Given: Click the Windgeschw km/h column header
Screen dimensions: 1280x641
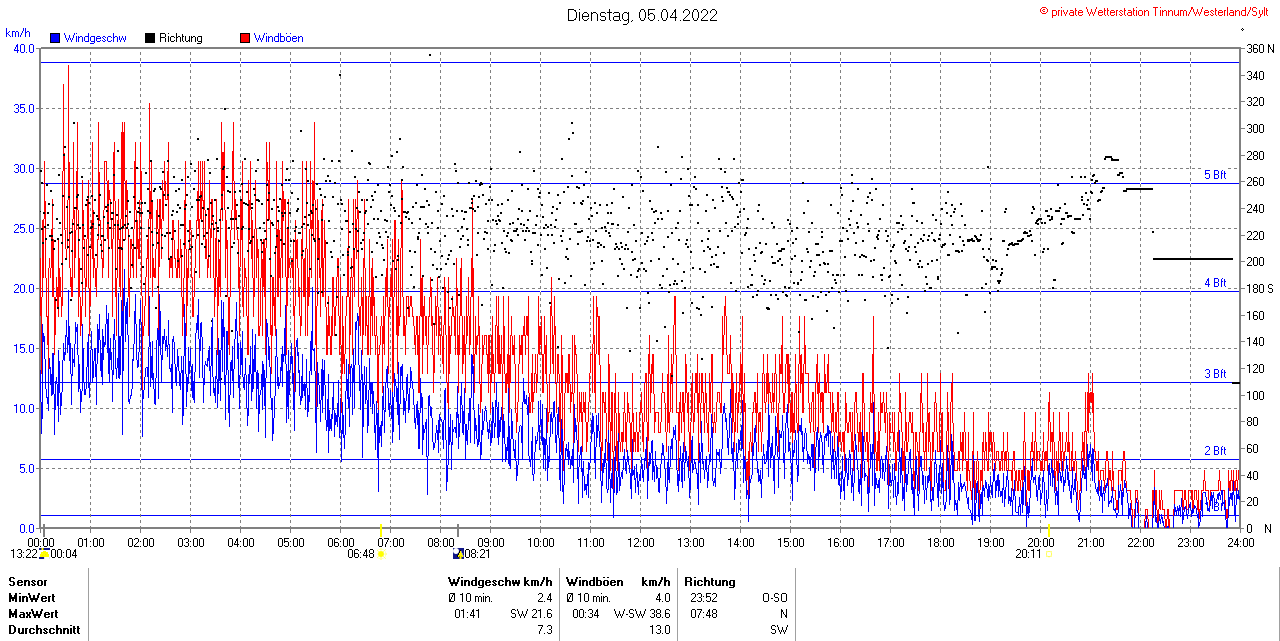Looking at the screenshot, I should click(x=501, y=582).
